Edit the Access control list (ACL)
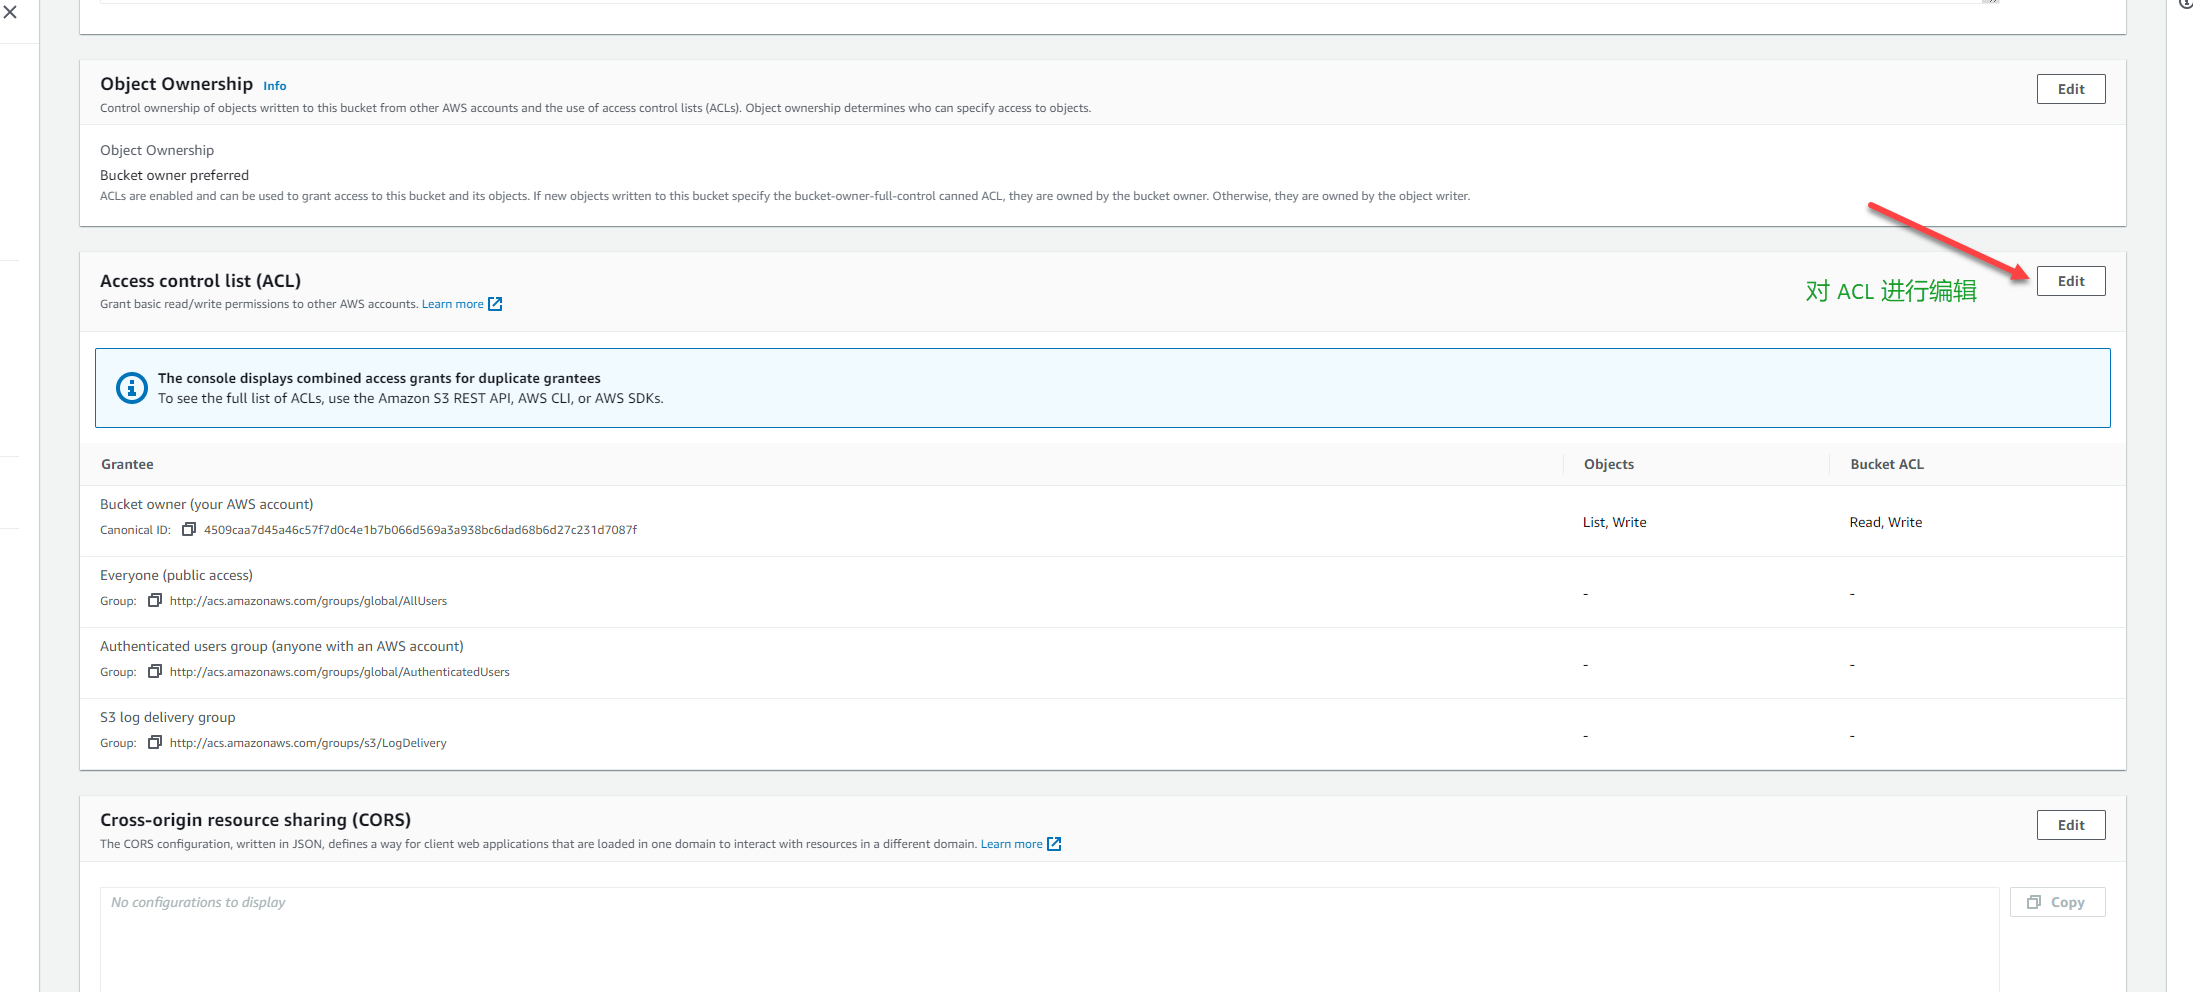Image resolution: width=2193 pixels, height=992 pixels. tap(2071, 281)
